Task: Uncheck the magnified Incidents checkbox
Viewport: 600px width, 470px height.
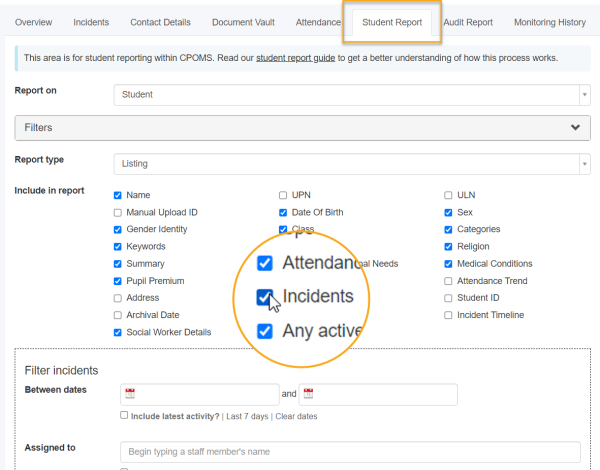Action: tap(265, 297)
